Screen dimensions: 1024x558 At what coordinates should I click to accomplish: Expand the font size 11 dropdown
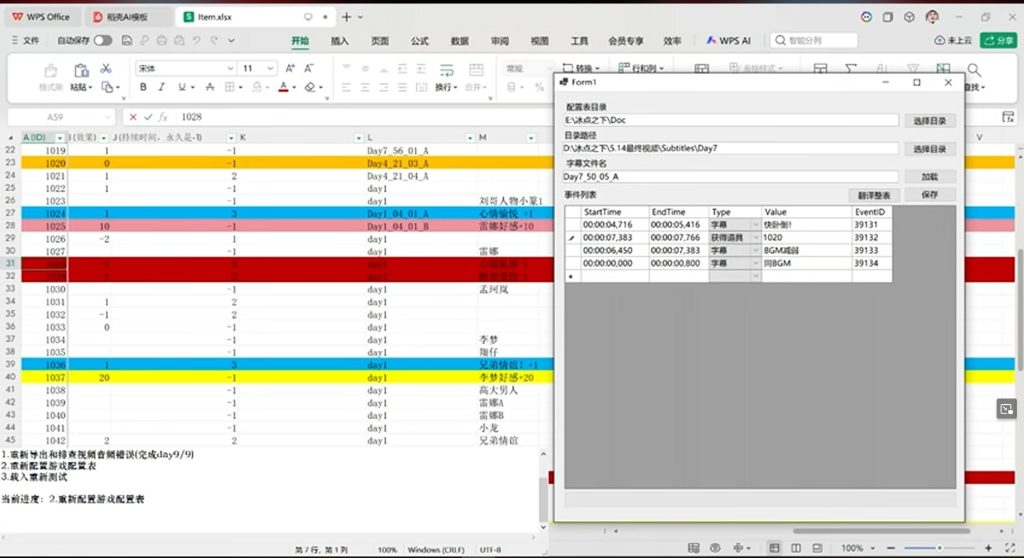(x=270, y=68)
